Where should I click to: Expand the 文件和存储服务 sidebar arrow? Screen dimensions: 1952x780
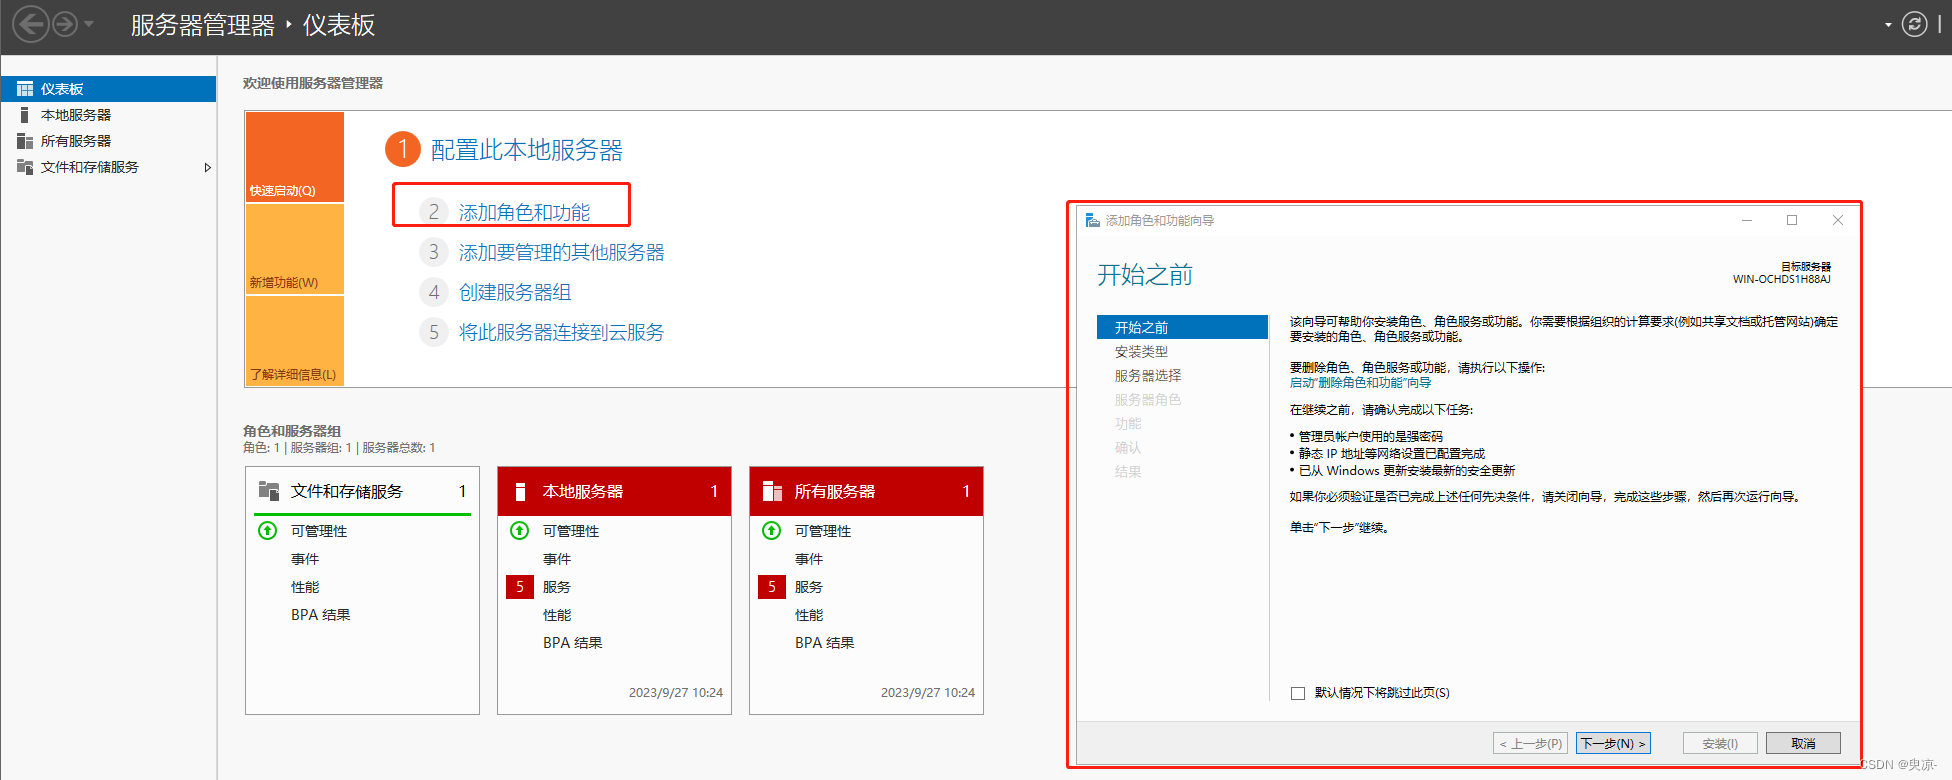coord(207,167)
